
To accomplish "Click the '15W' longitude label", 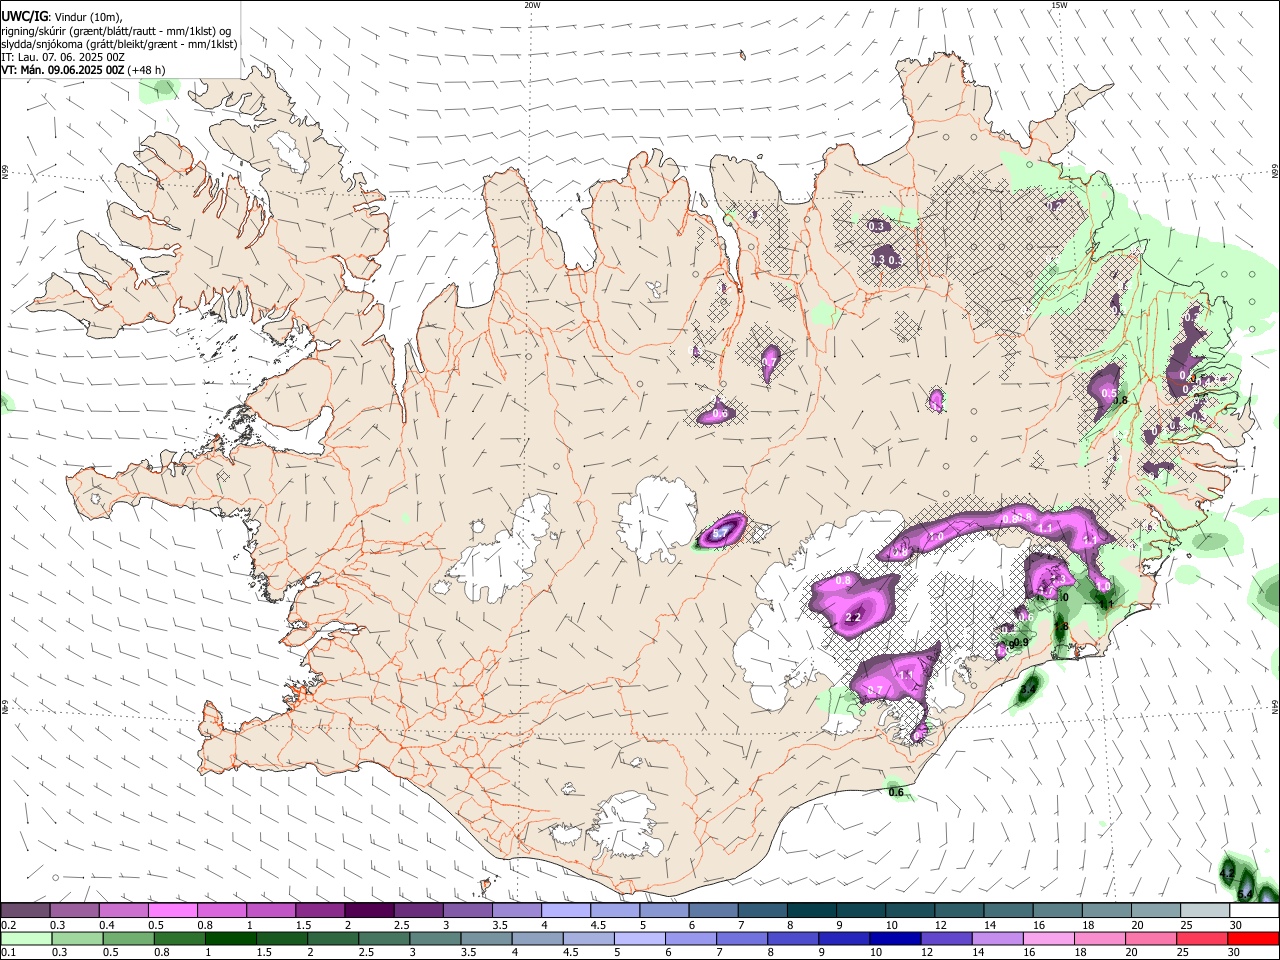I will pos(1059,5).
